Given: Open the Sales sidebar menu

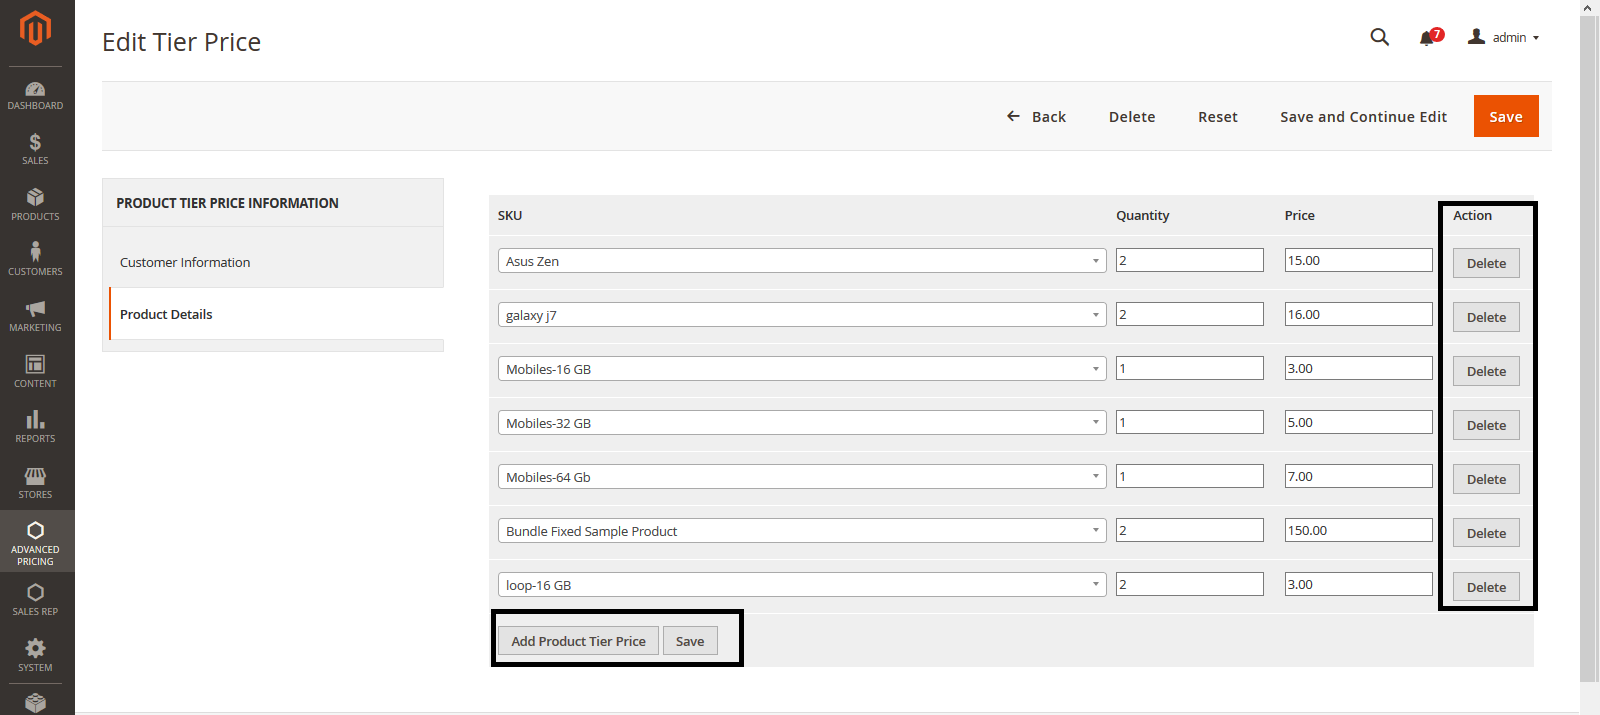Looking at the screenshot, I should 36,149.
